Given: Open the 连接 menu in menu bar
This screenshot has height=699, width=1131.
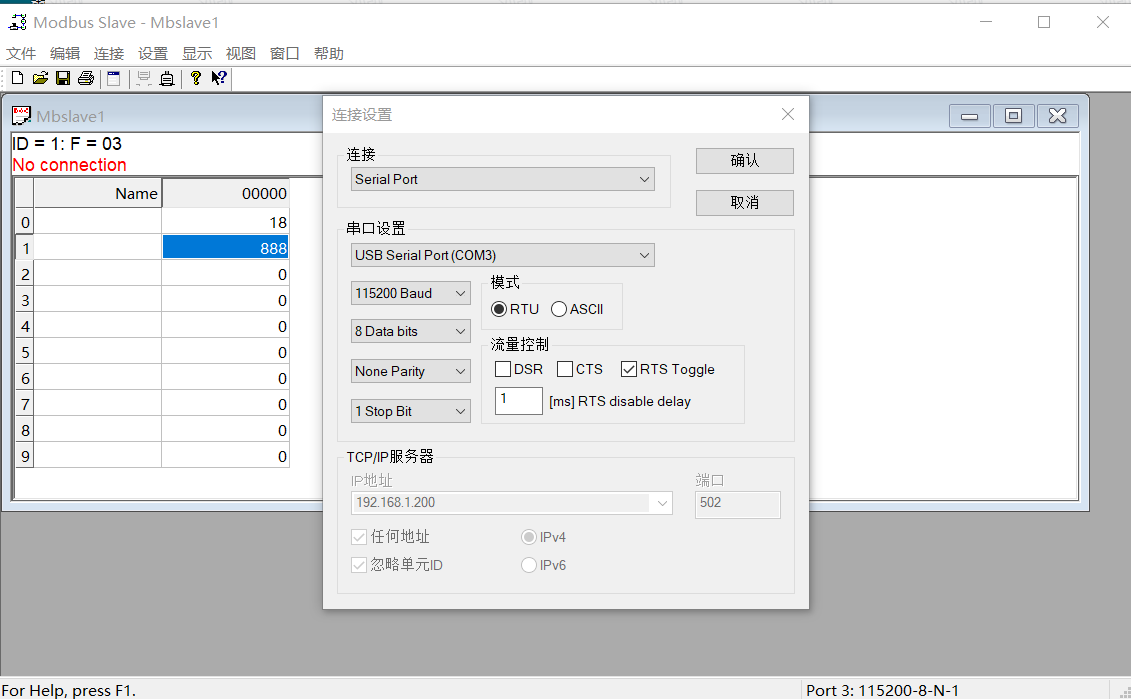Looking at the screenshot, I should coord(109,54).
